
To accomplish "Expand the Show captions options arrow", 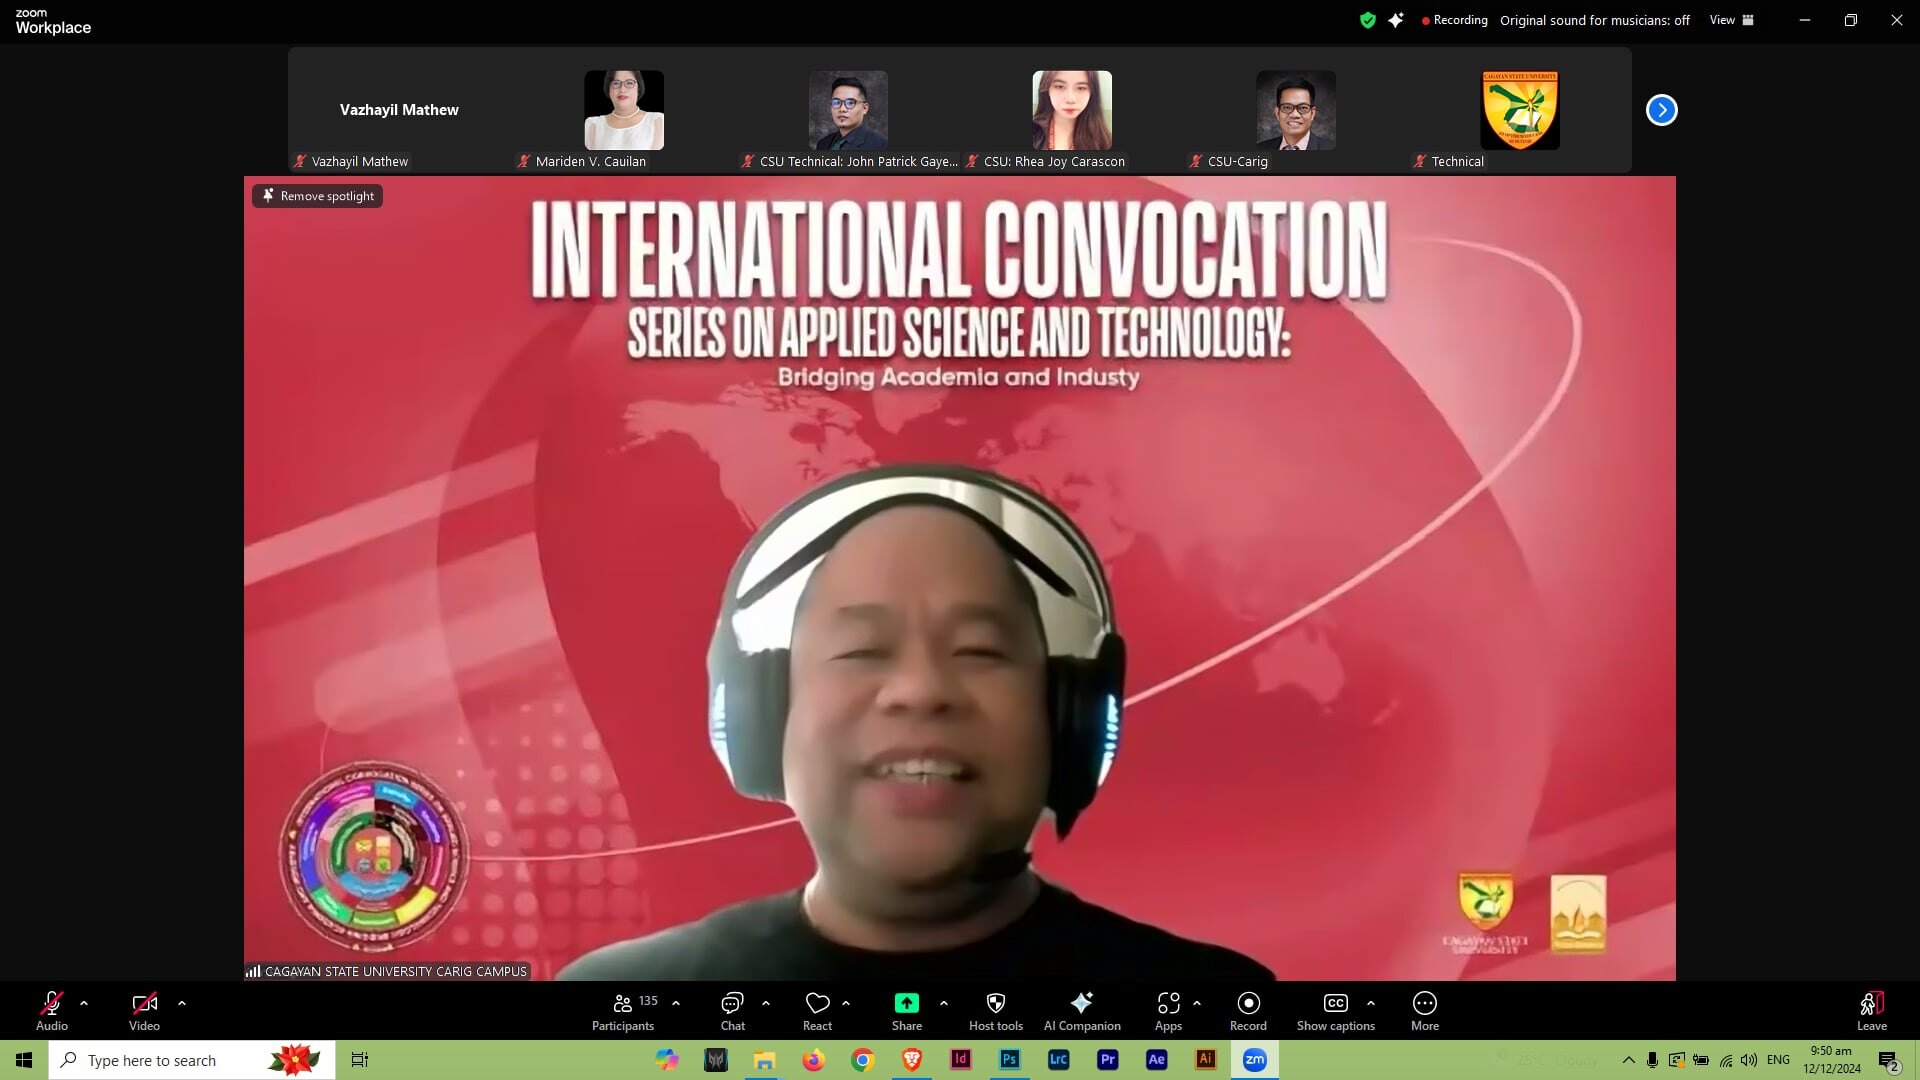I will (1371, 1003).
